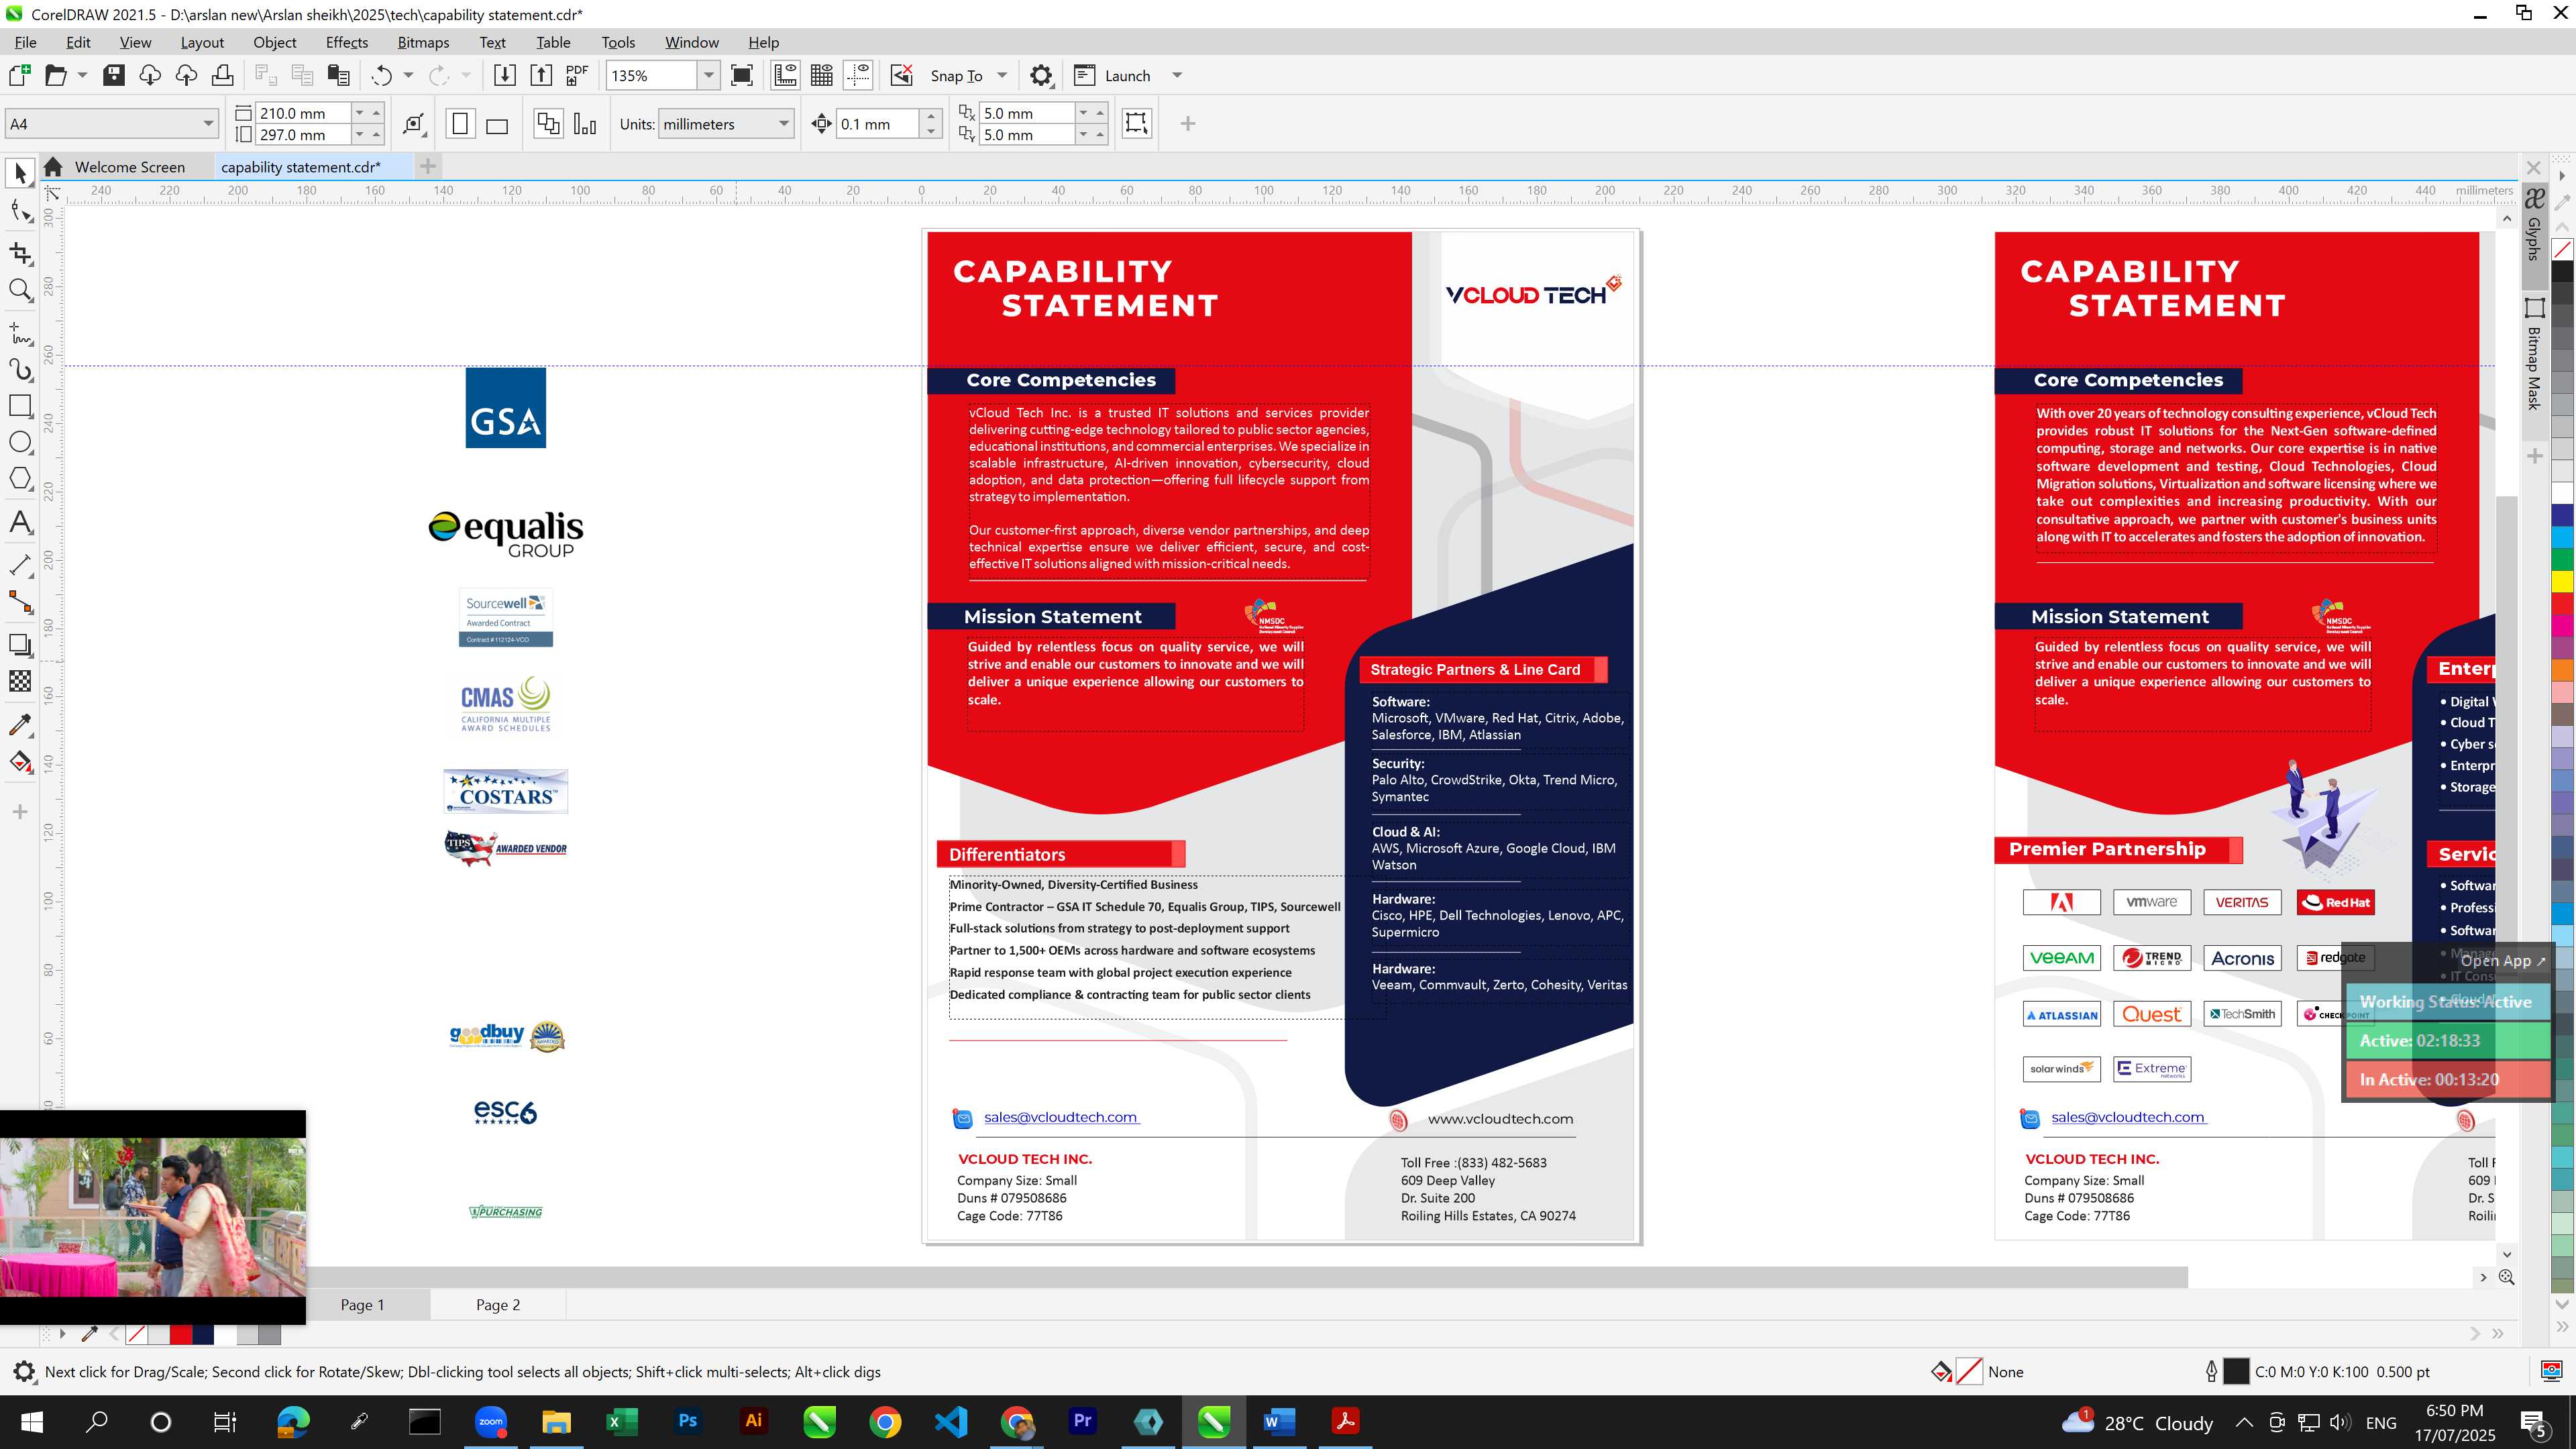
Task: Save the document
Action: point(114,75)
